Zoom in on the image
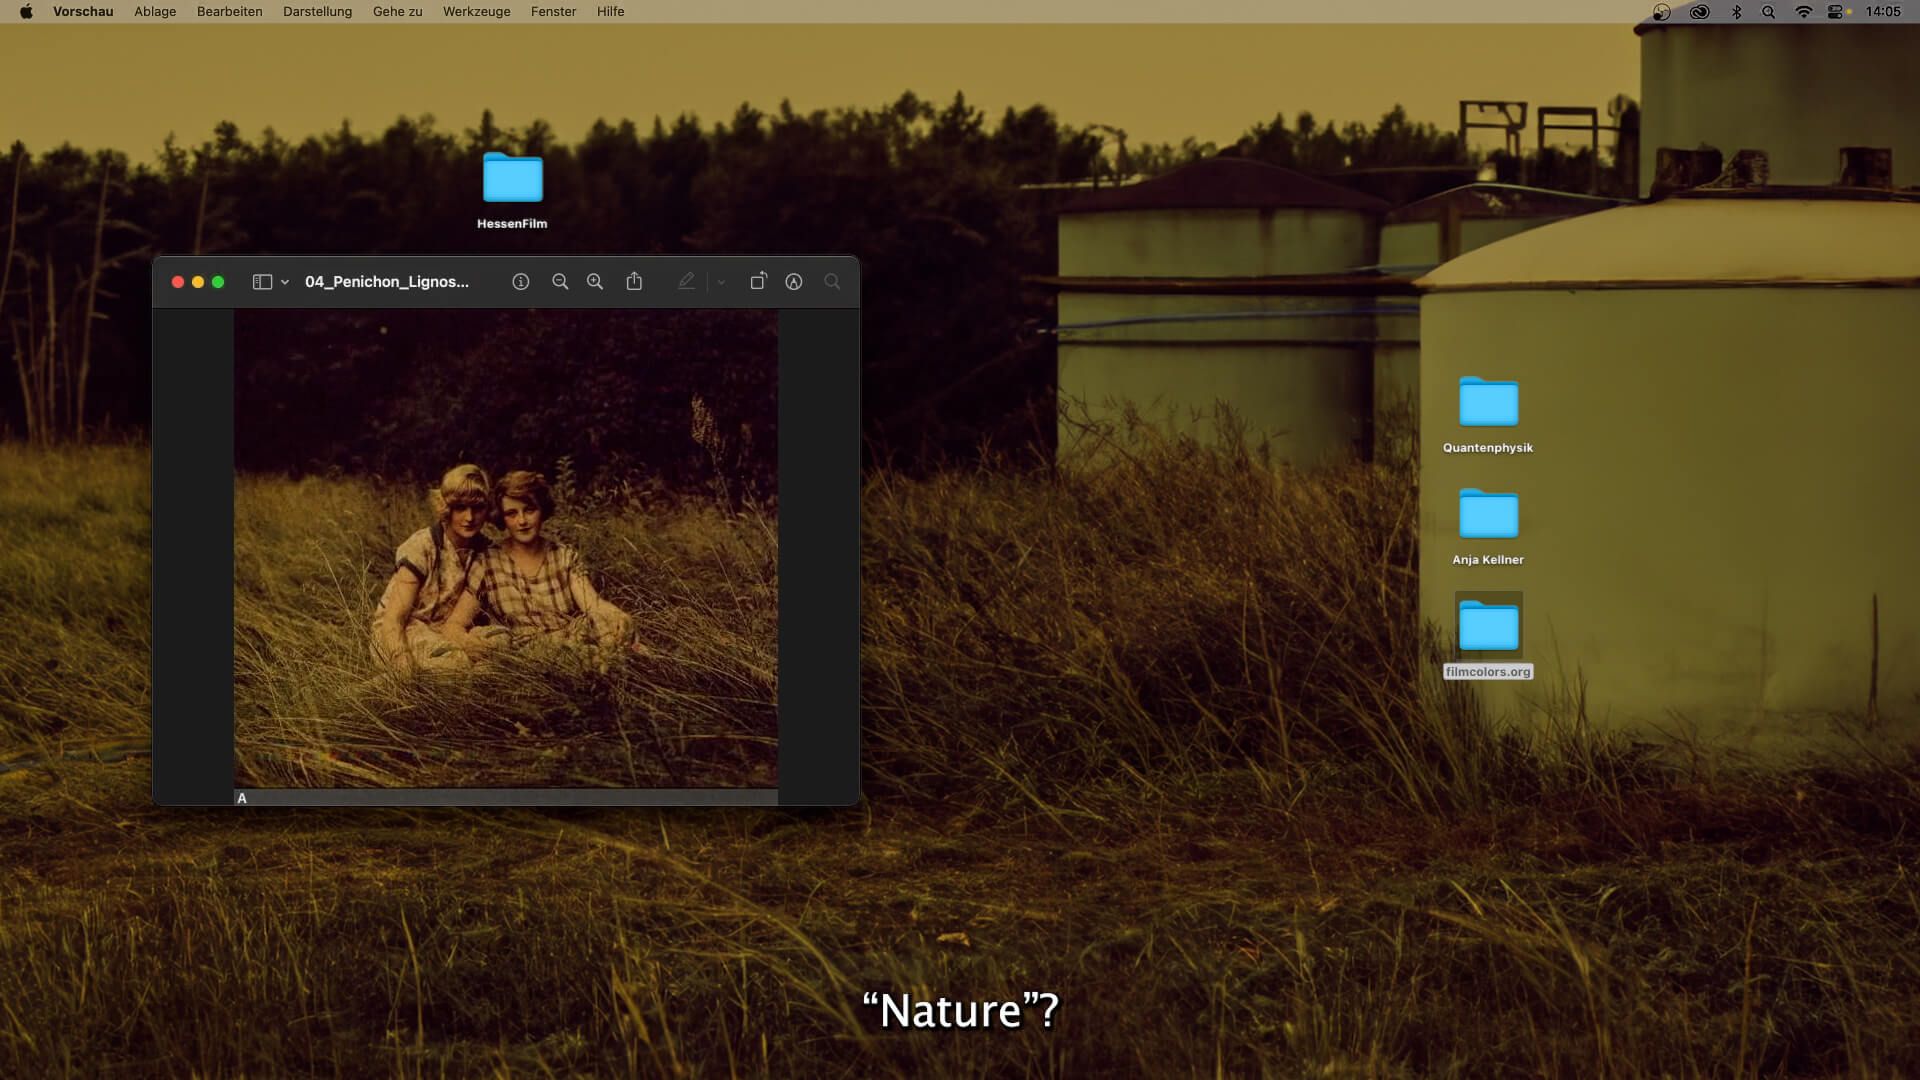 (595, 282)
